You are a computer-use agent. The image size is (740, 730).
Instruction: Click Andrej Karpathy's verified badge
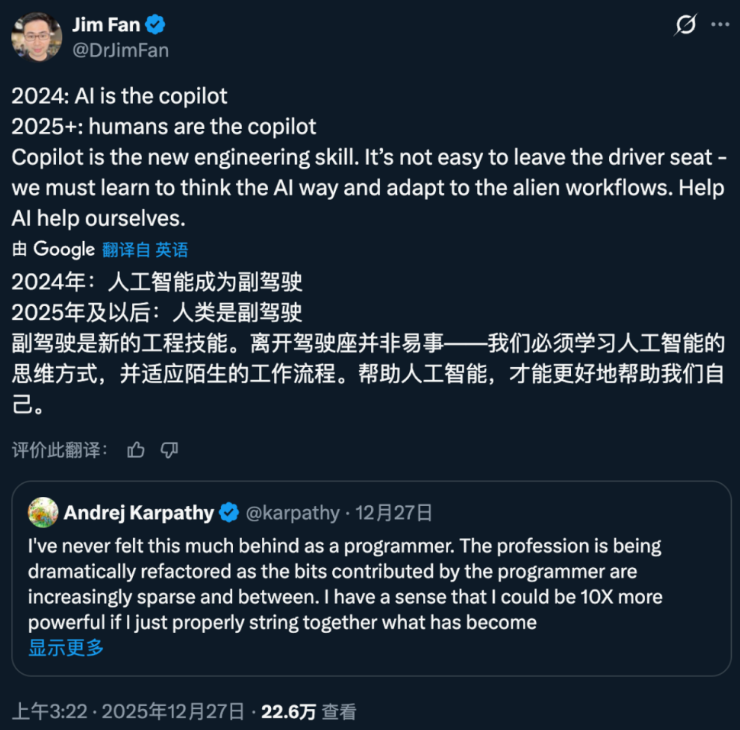(229, 513)
